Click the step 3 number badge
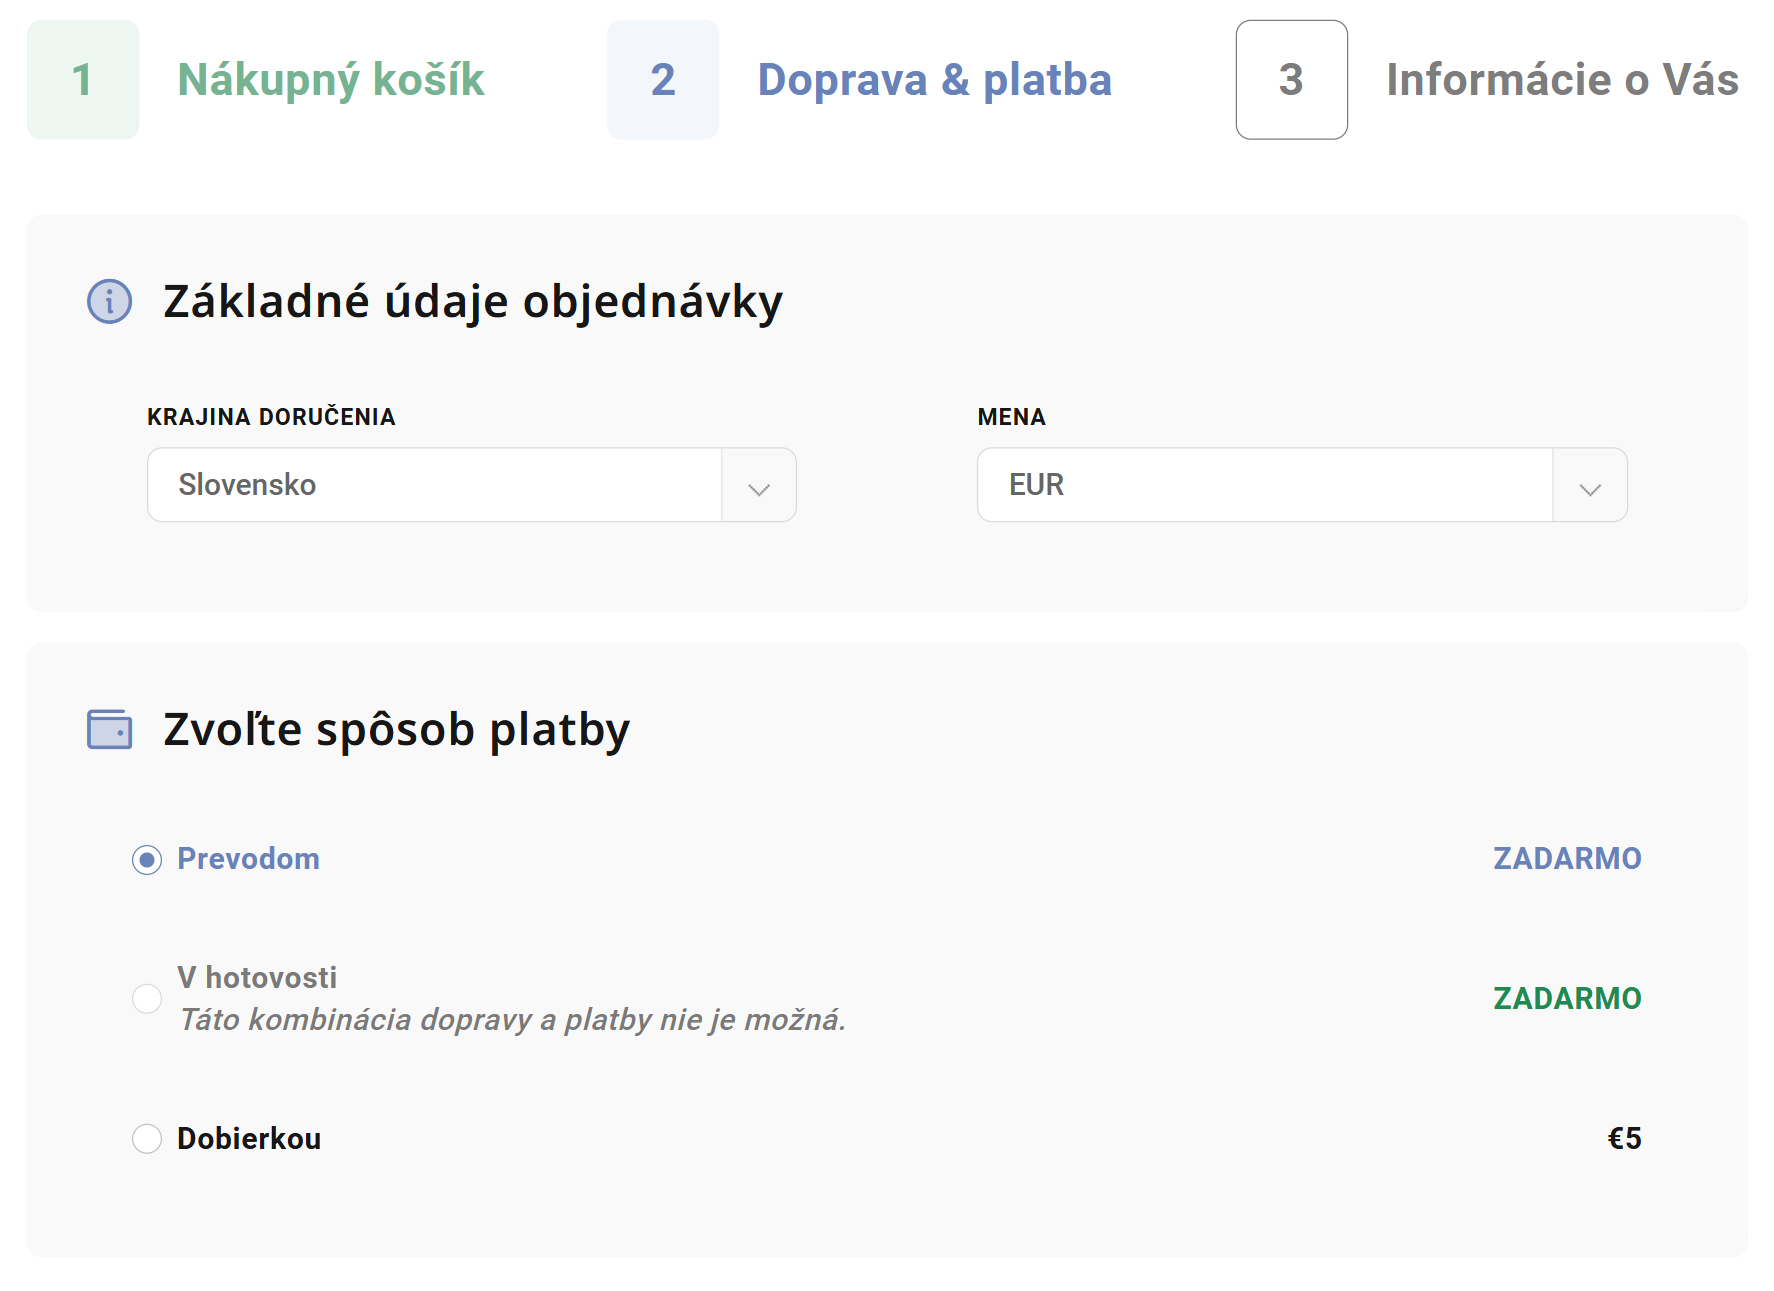The height and width of the screenshot is (1291, 1774). click(x=1291, y=80)
